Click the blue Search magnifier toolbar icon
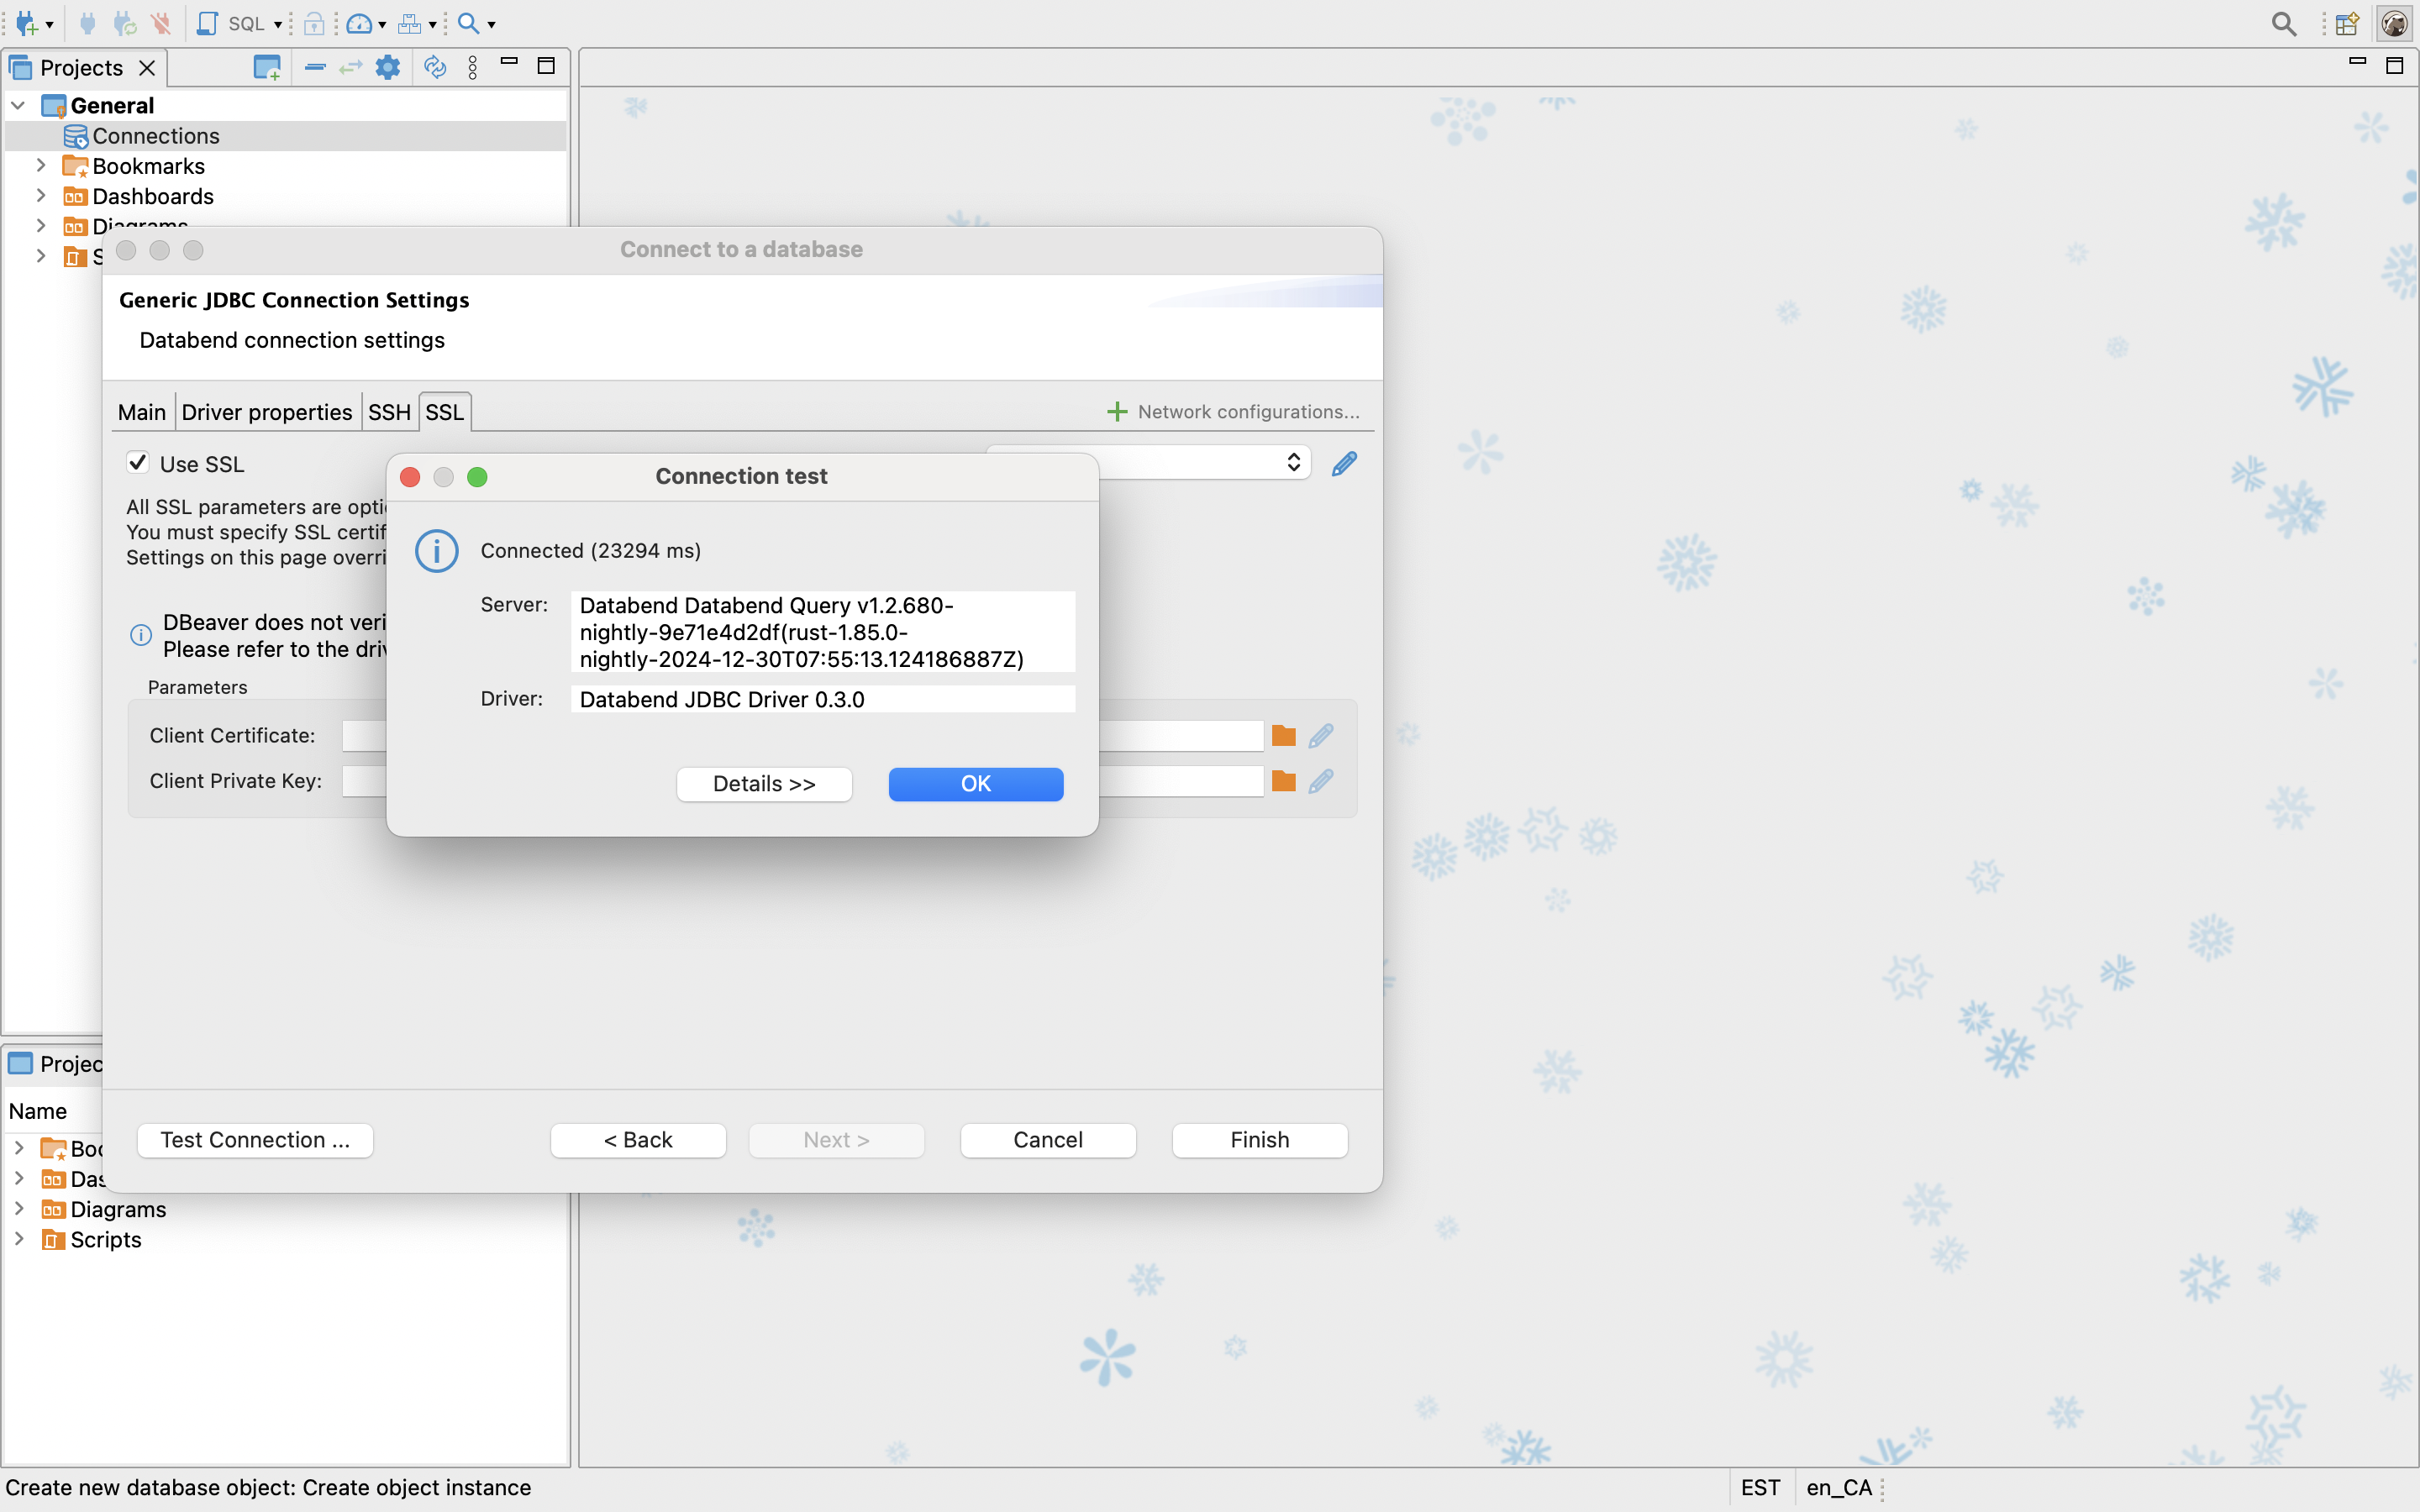Screen dimensions: 2420x1512 tap(468, 23)
